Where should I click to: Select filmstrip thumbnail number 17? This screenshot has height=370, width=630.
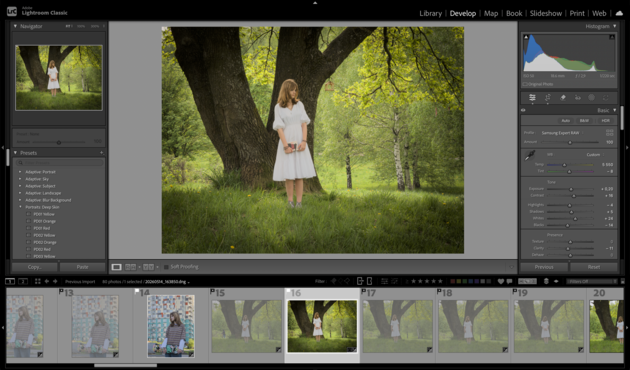[398, 326]
